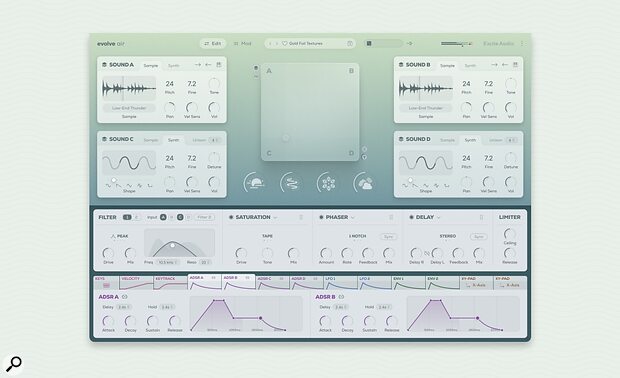Screen dimensions: 620x378
Task: Click the Mod button in top bar
Action: point(242,43)
